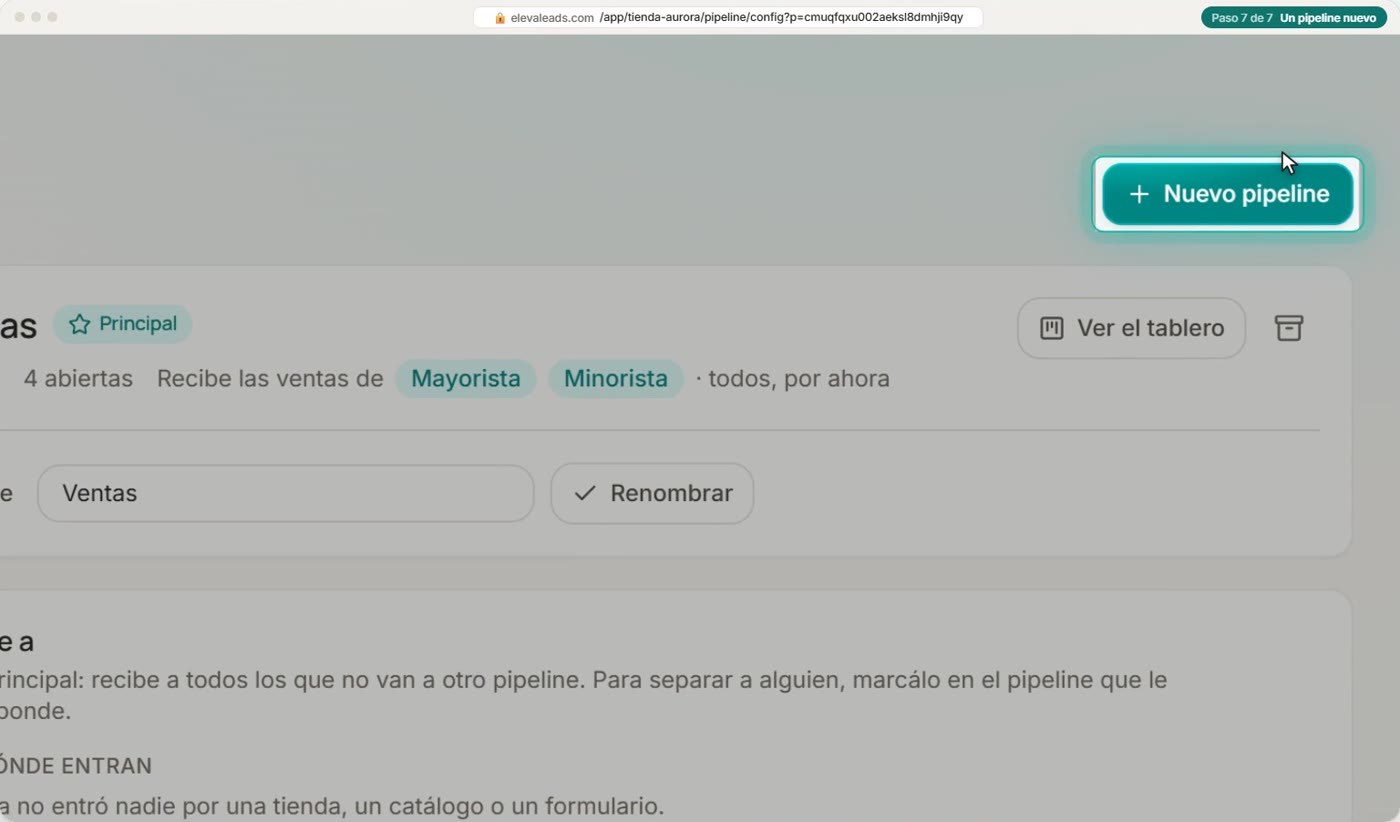
Task: Click the Principal star badge
Action: point(122,324)
